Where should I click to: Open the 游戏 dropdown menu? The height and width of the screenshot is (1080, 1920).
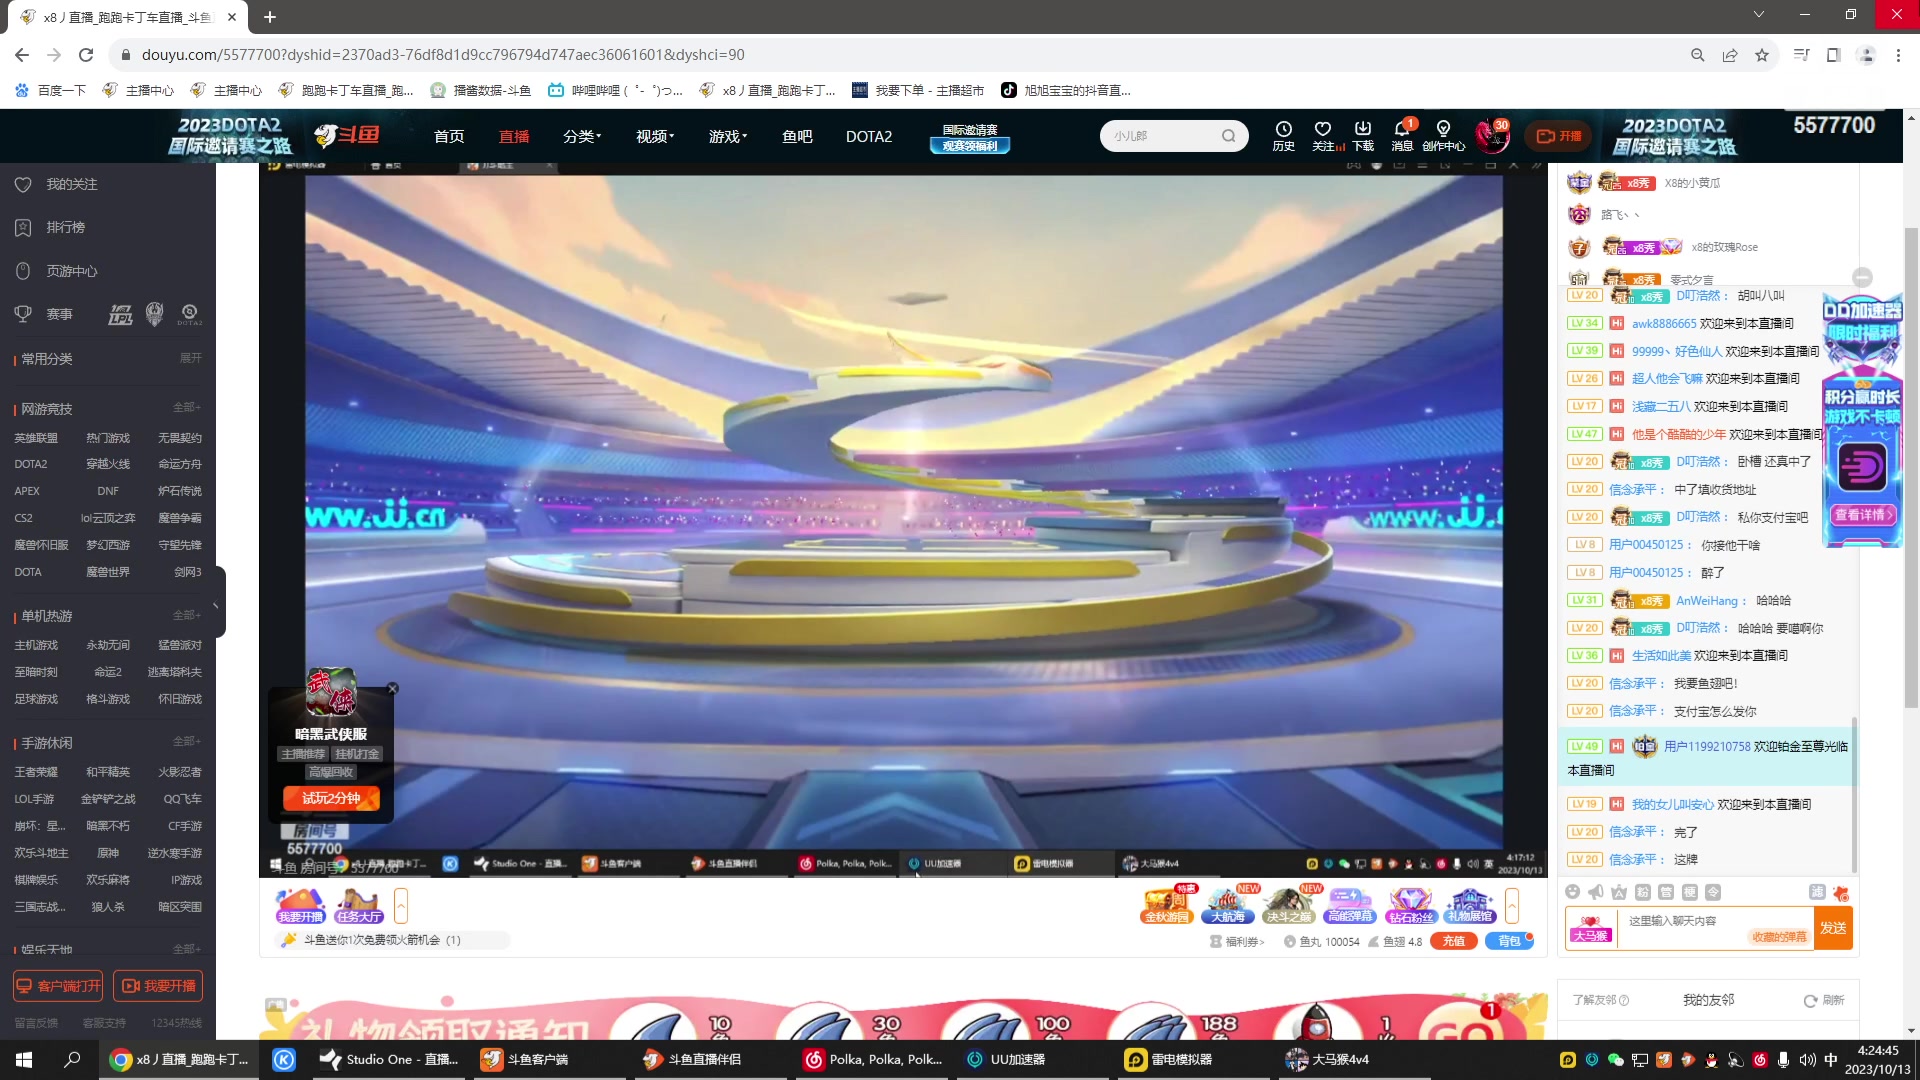(x=728, y=136)
